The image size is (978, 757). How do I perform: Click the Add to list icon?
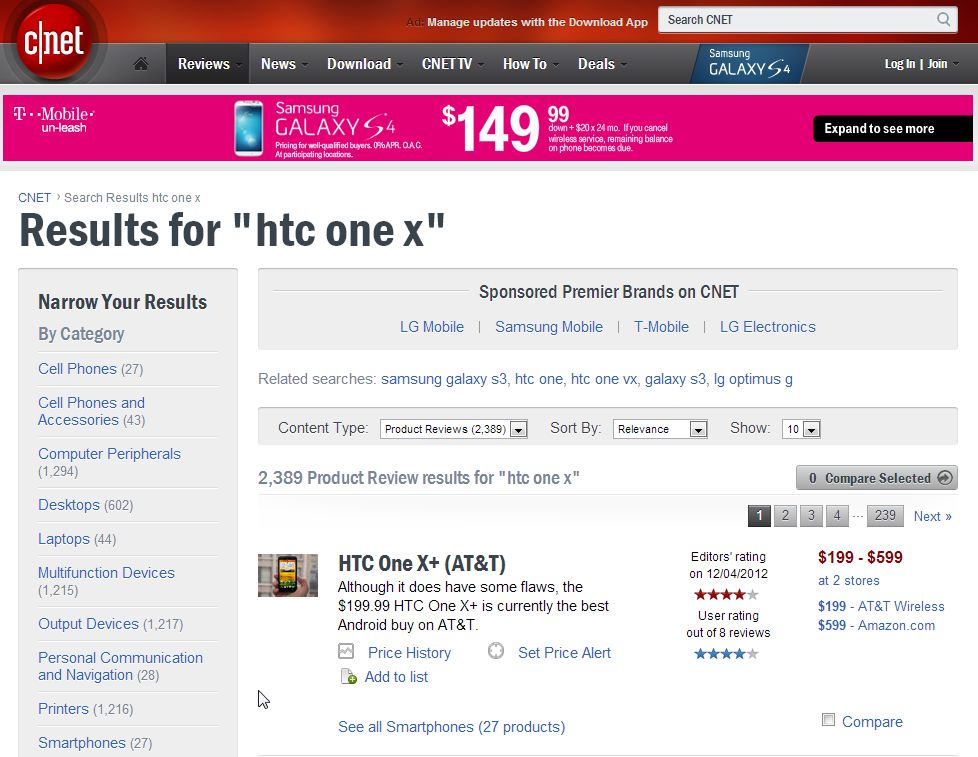tap(348, 676)
